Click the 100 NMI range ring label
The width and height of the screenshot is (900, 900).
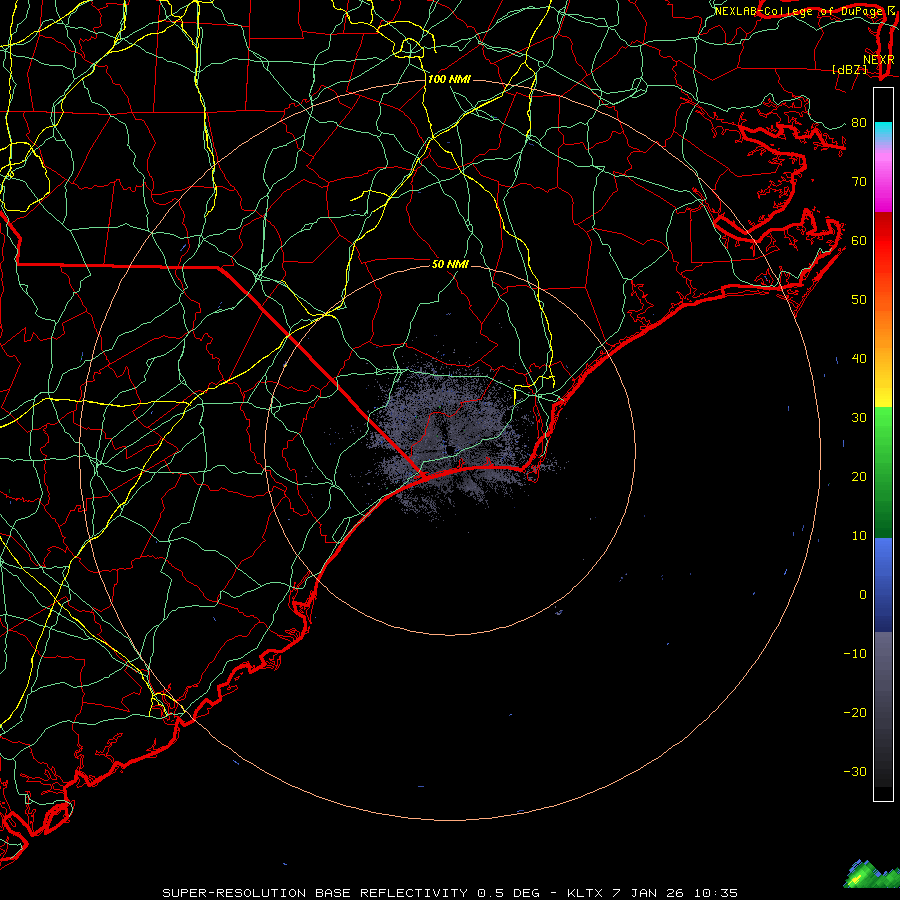pyautogui.click(x=449, y=79)
